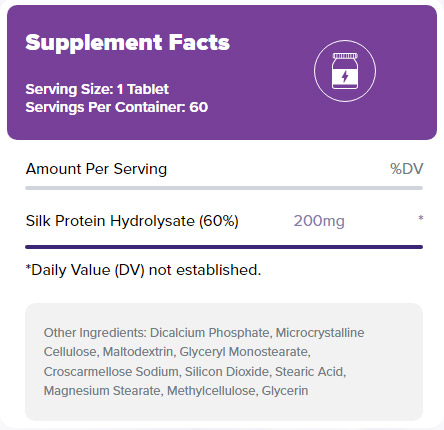
Task: Click the asterisk in the %DV column
Action: (421, 218)
